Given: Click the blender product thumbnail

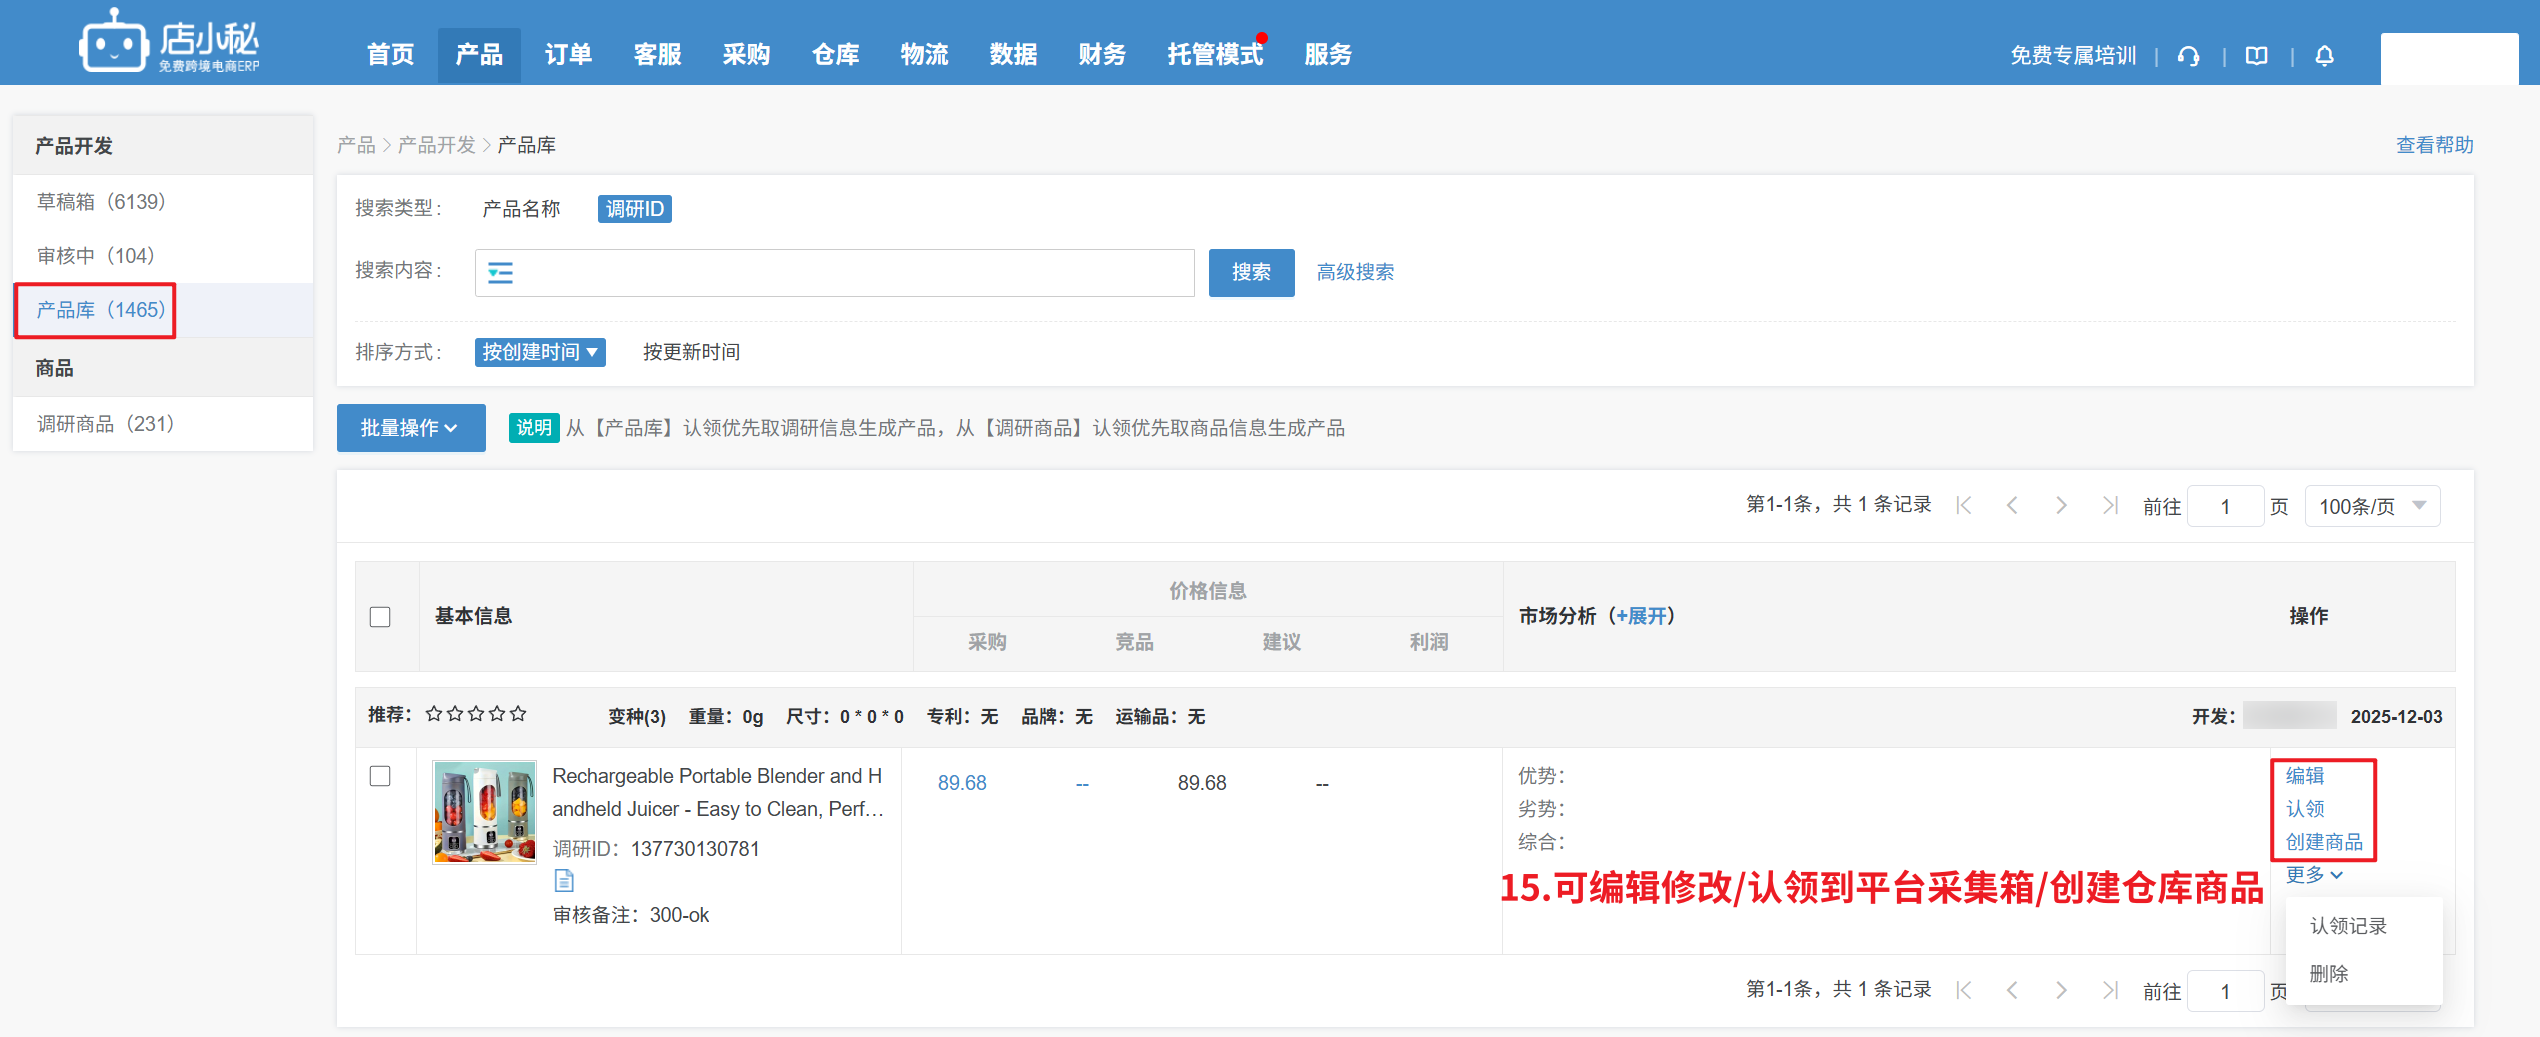Looking at the screenshot, I should 484,812.
